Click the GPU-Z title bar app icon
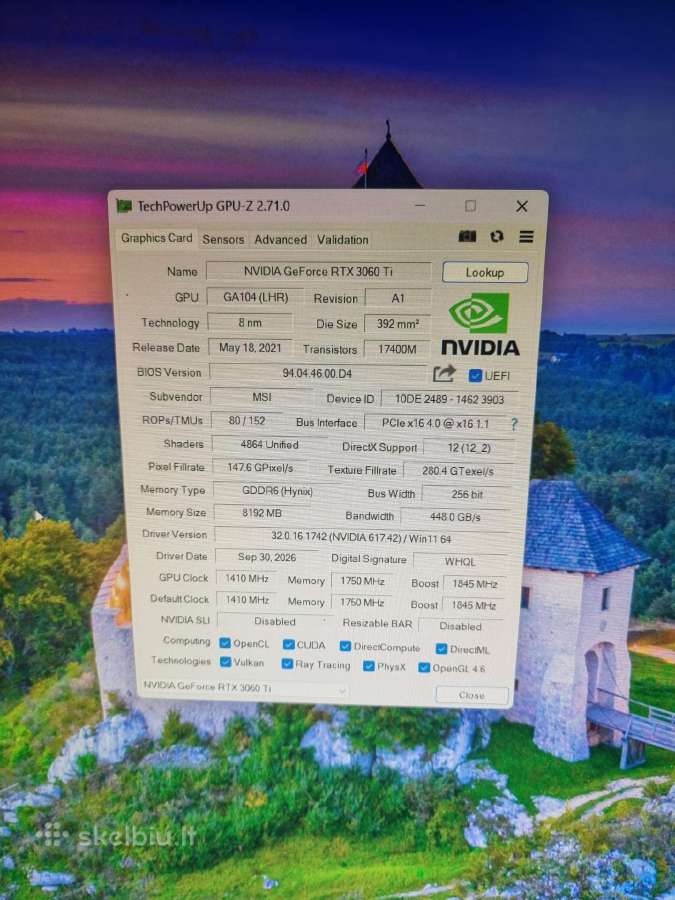The width and height of the screenshot is (675, 900). pos(124,205)
